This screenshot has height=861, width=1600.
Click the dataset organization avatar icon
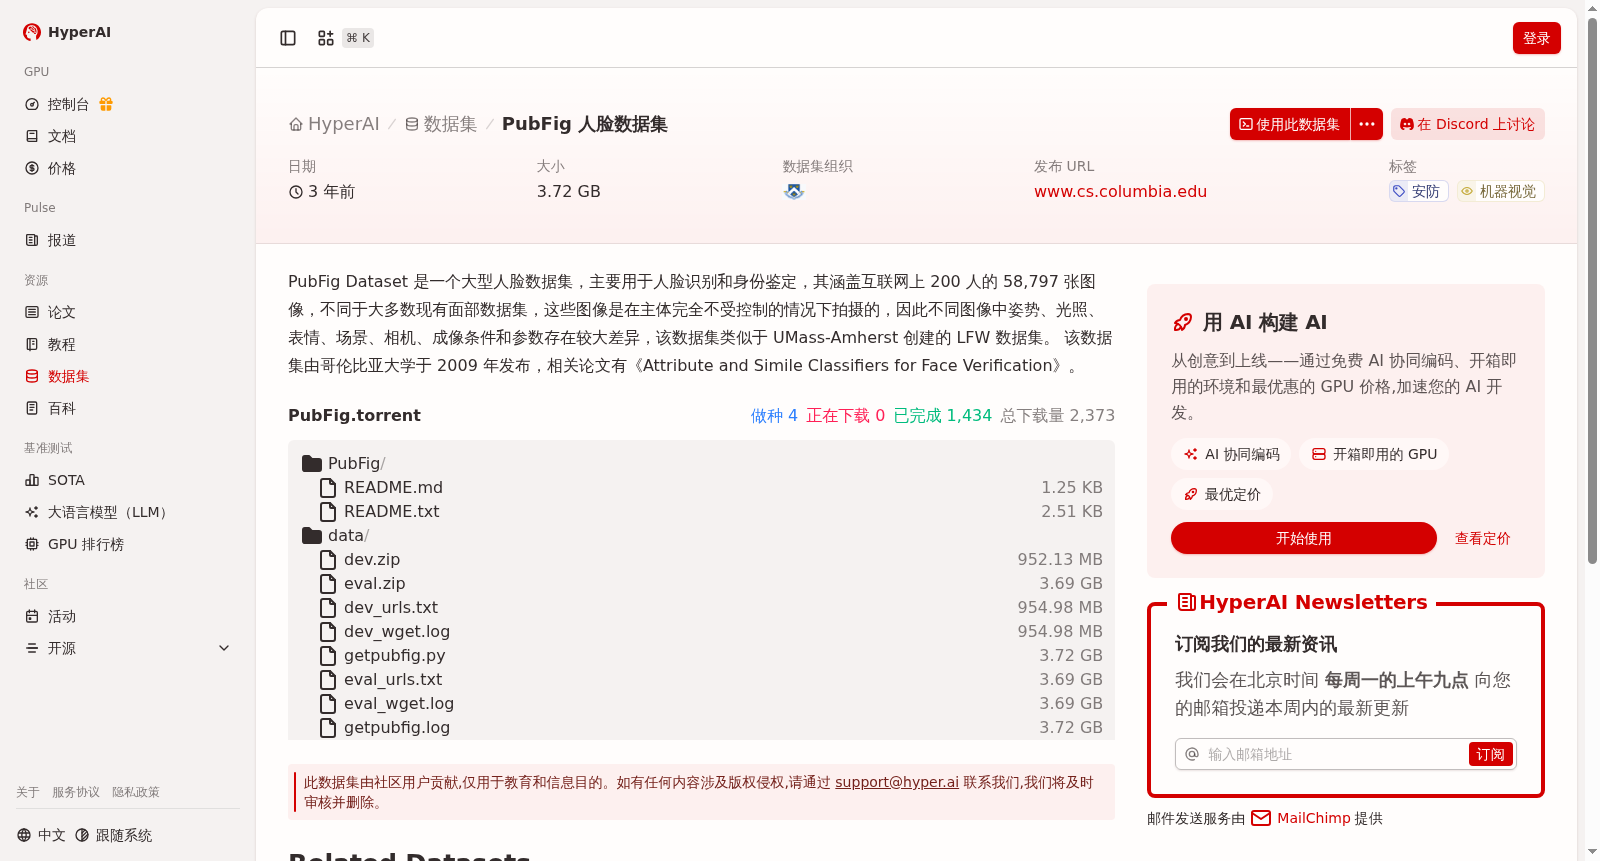794,191
